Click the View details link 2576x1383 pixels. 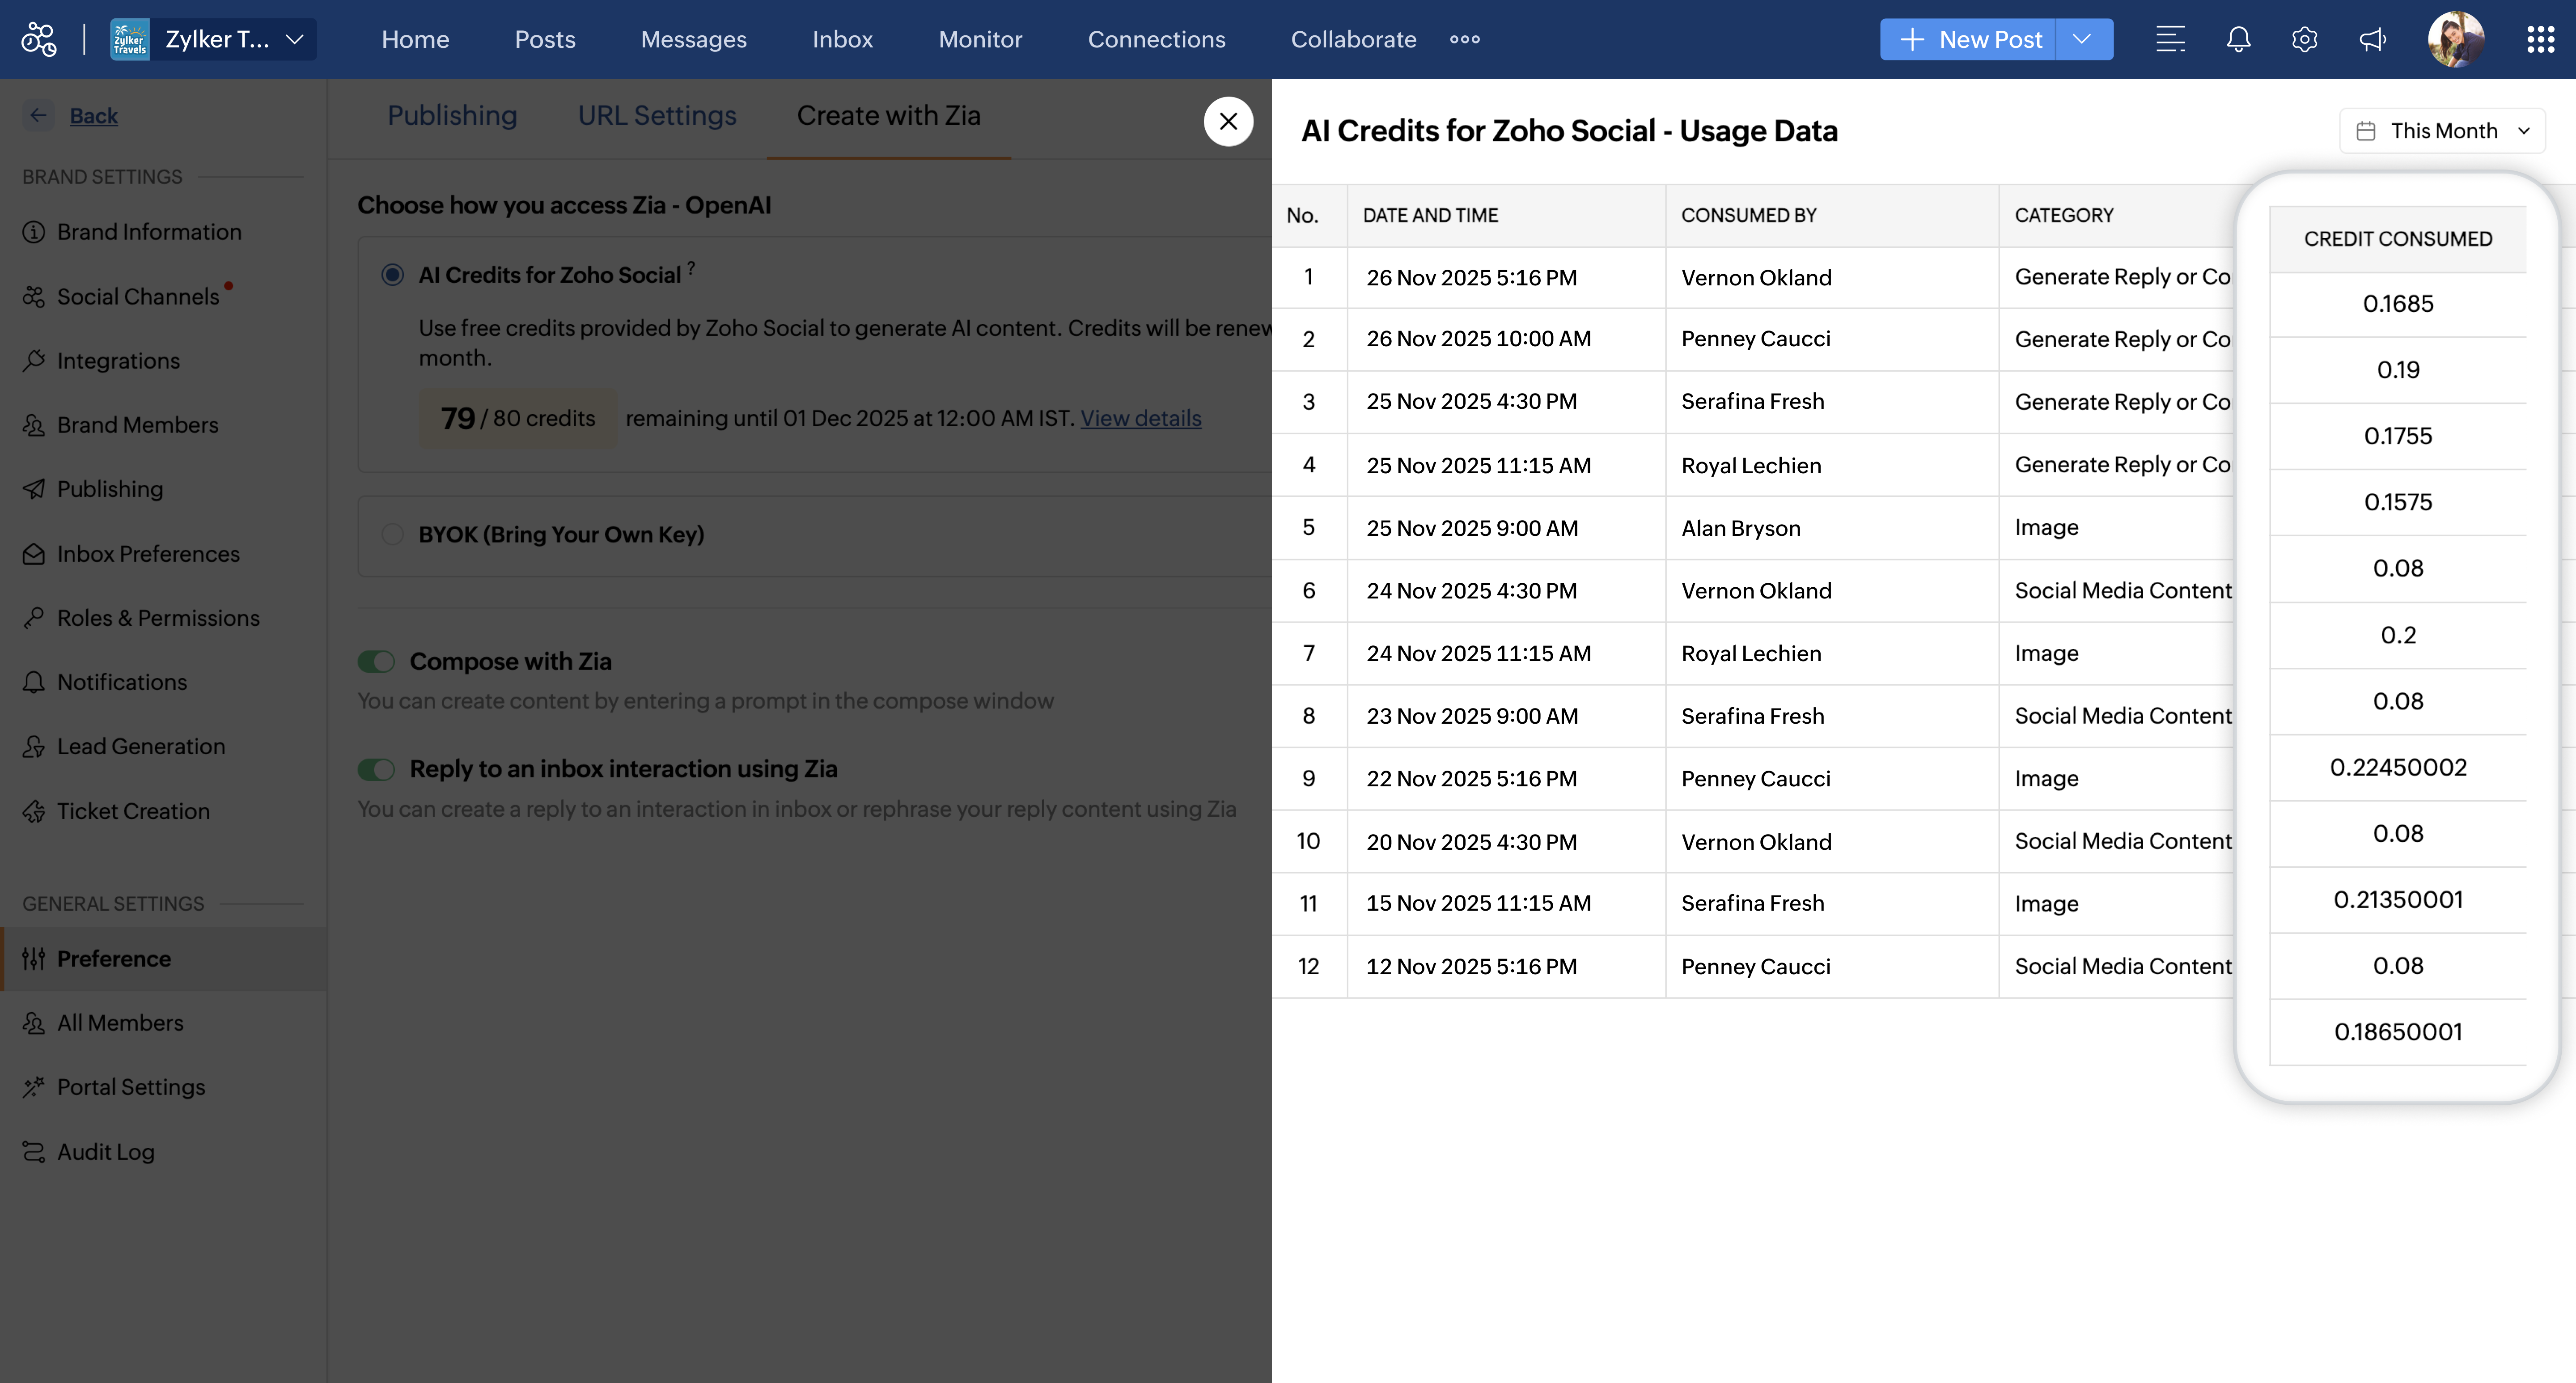click(1140, 418)
